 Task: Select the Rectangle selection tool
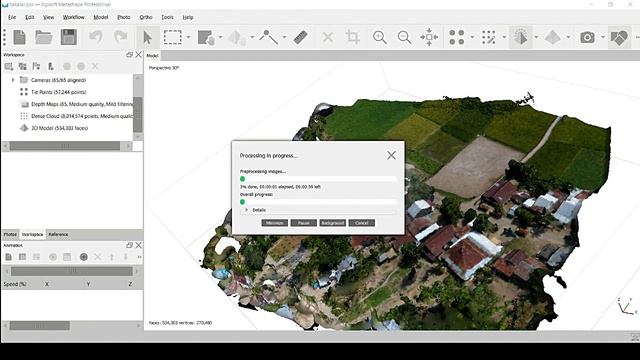[x=173, y=37]
